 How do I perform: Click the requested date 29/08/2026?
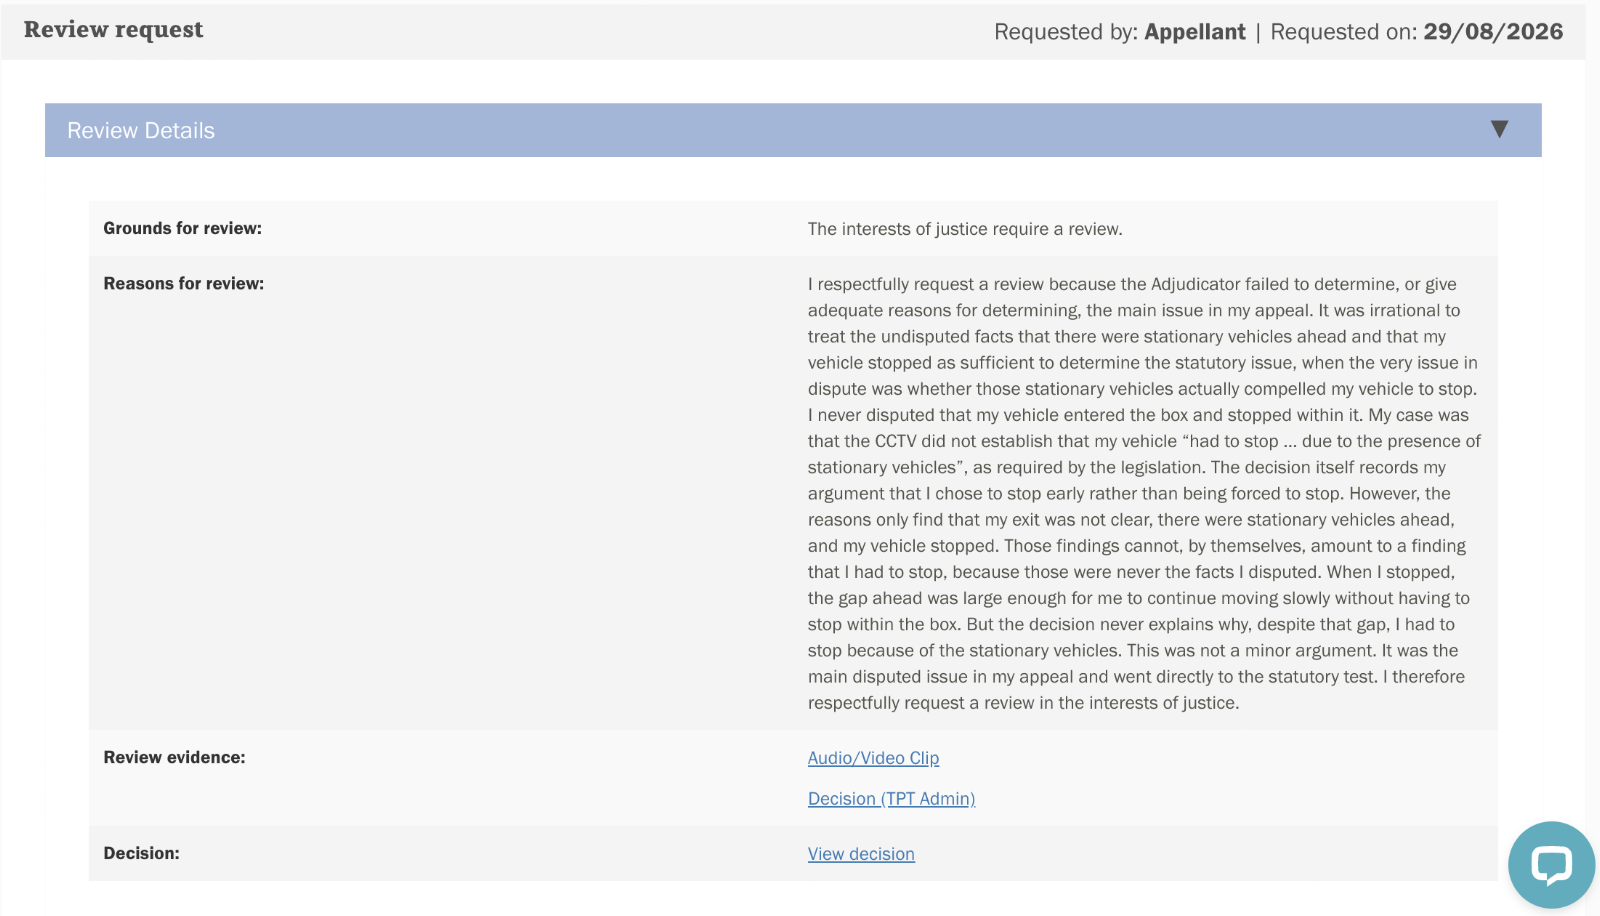pyautogui.click(x=1493, y=32)
